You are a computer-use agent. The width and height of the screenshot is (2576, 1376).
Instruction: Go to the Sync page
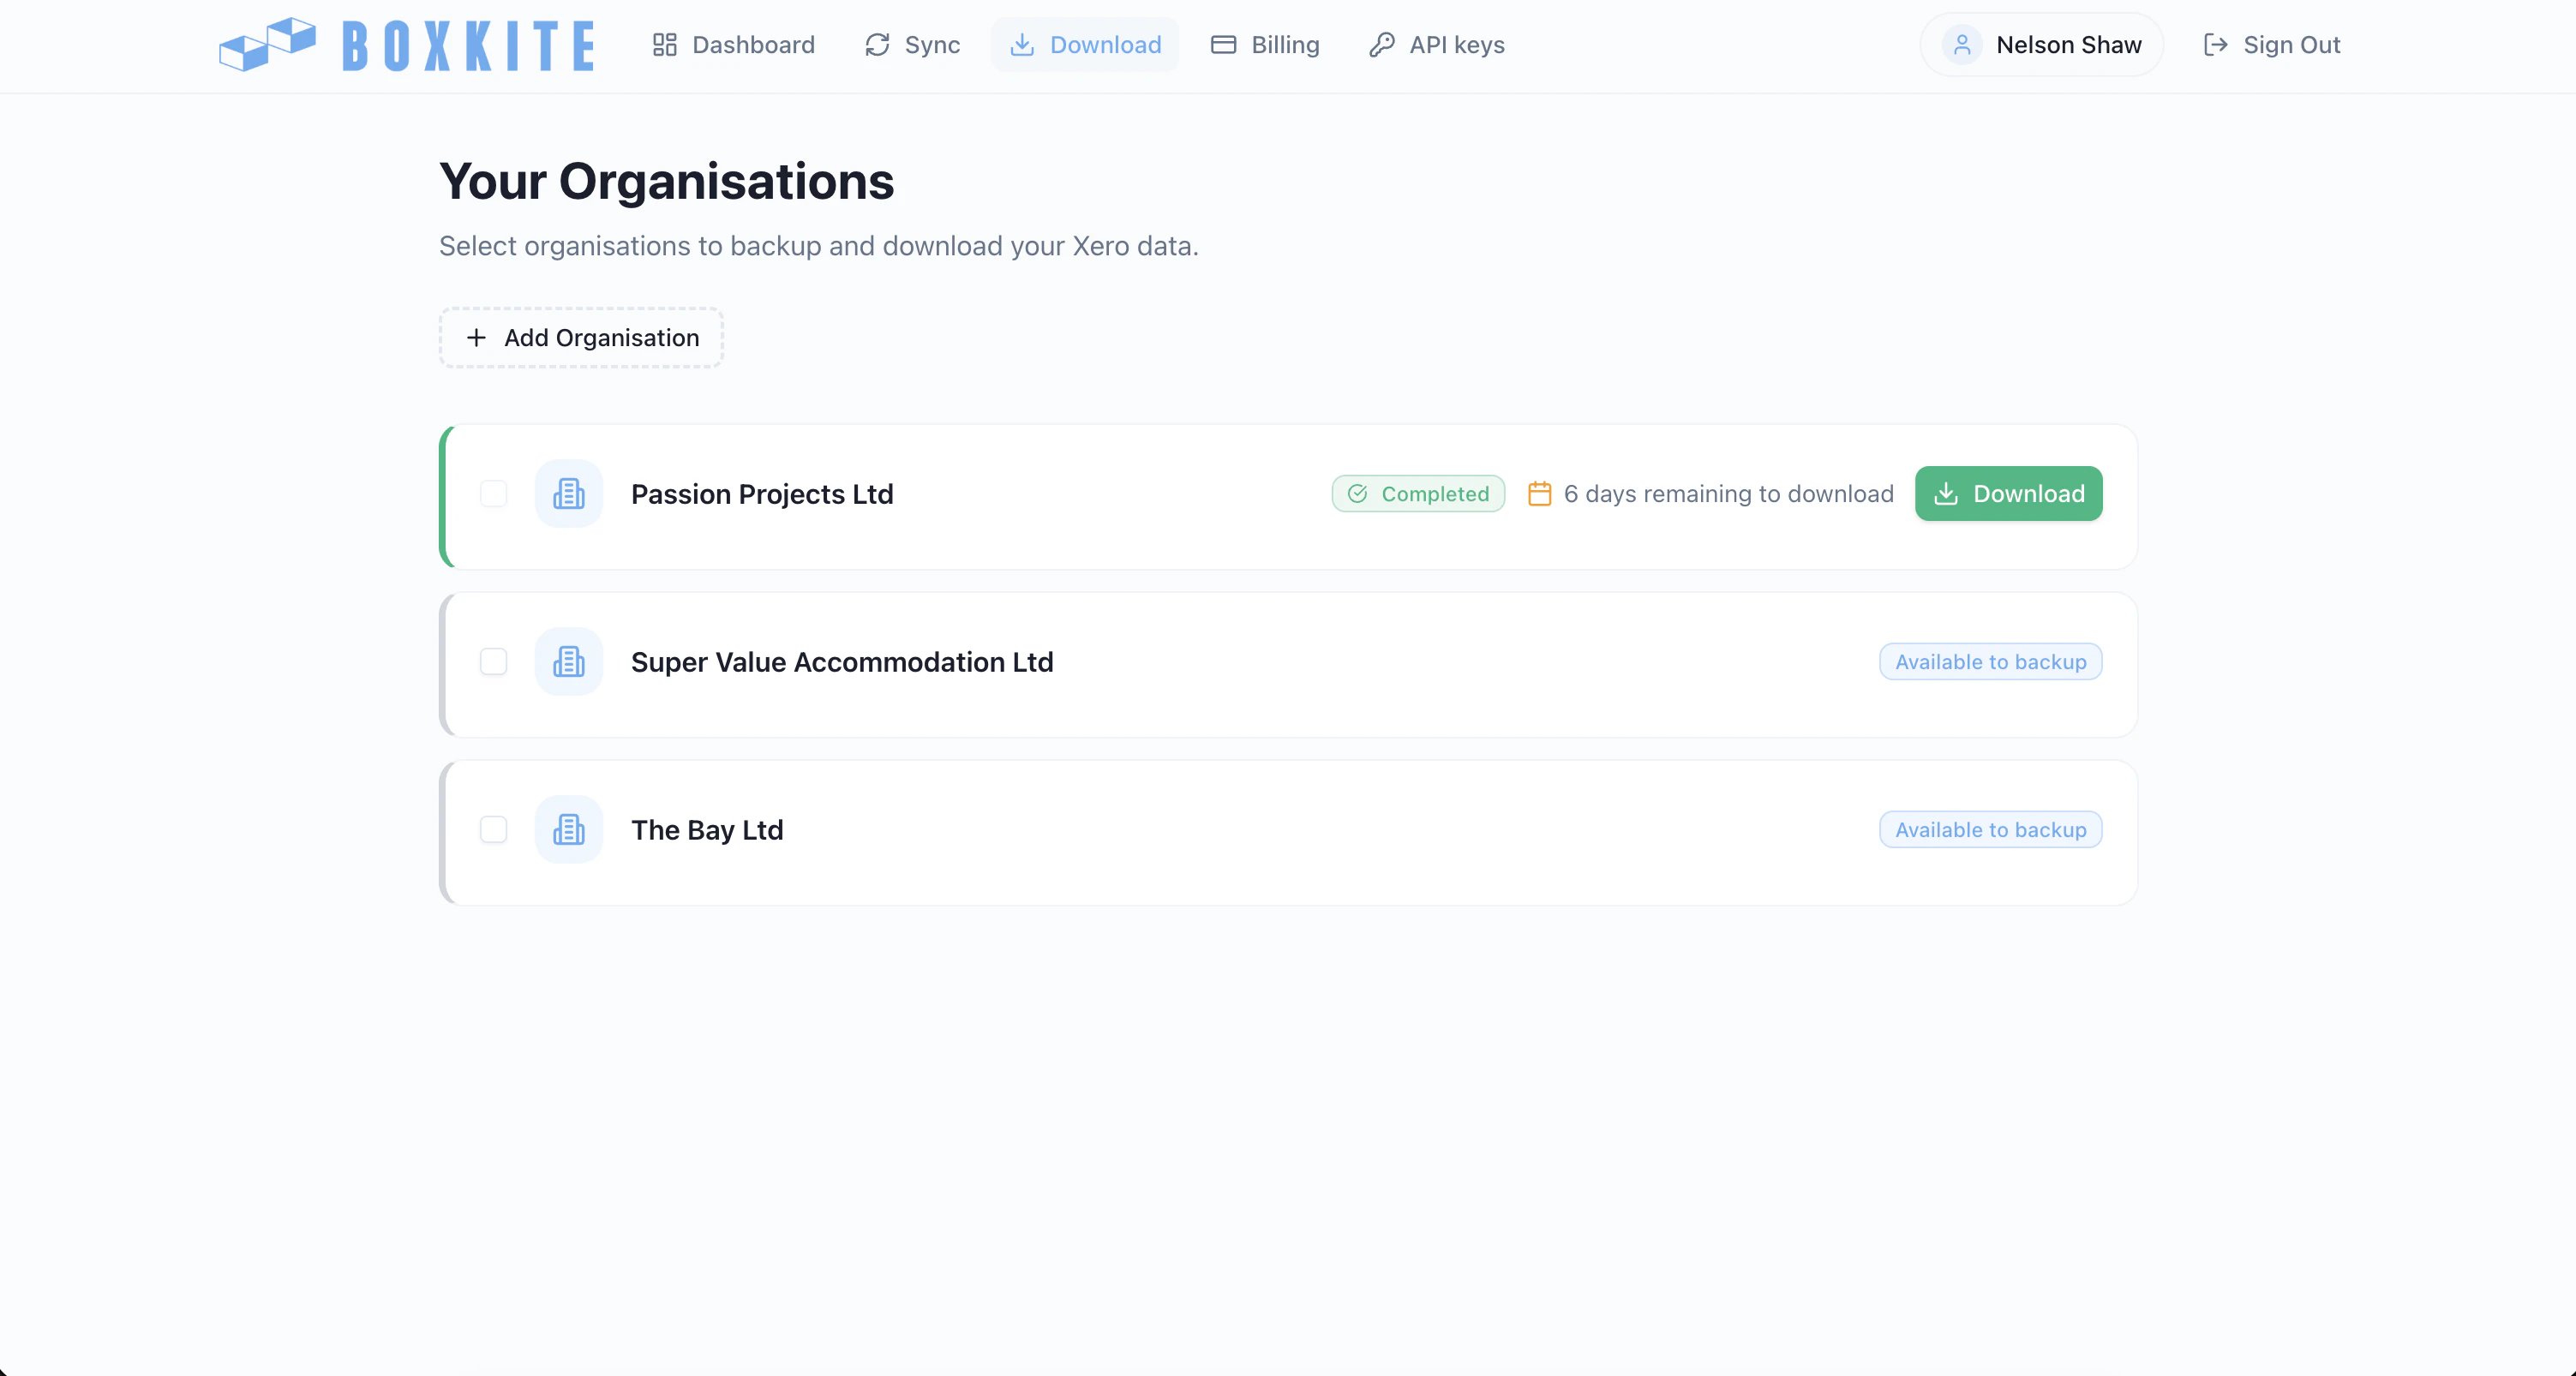(x=912, y=45)
